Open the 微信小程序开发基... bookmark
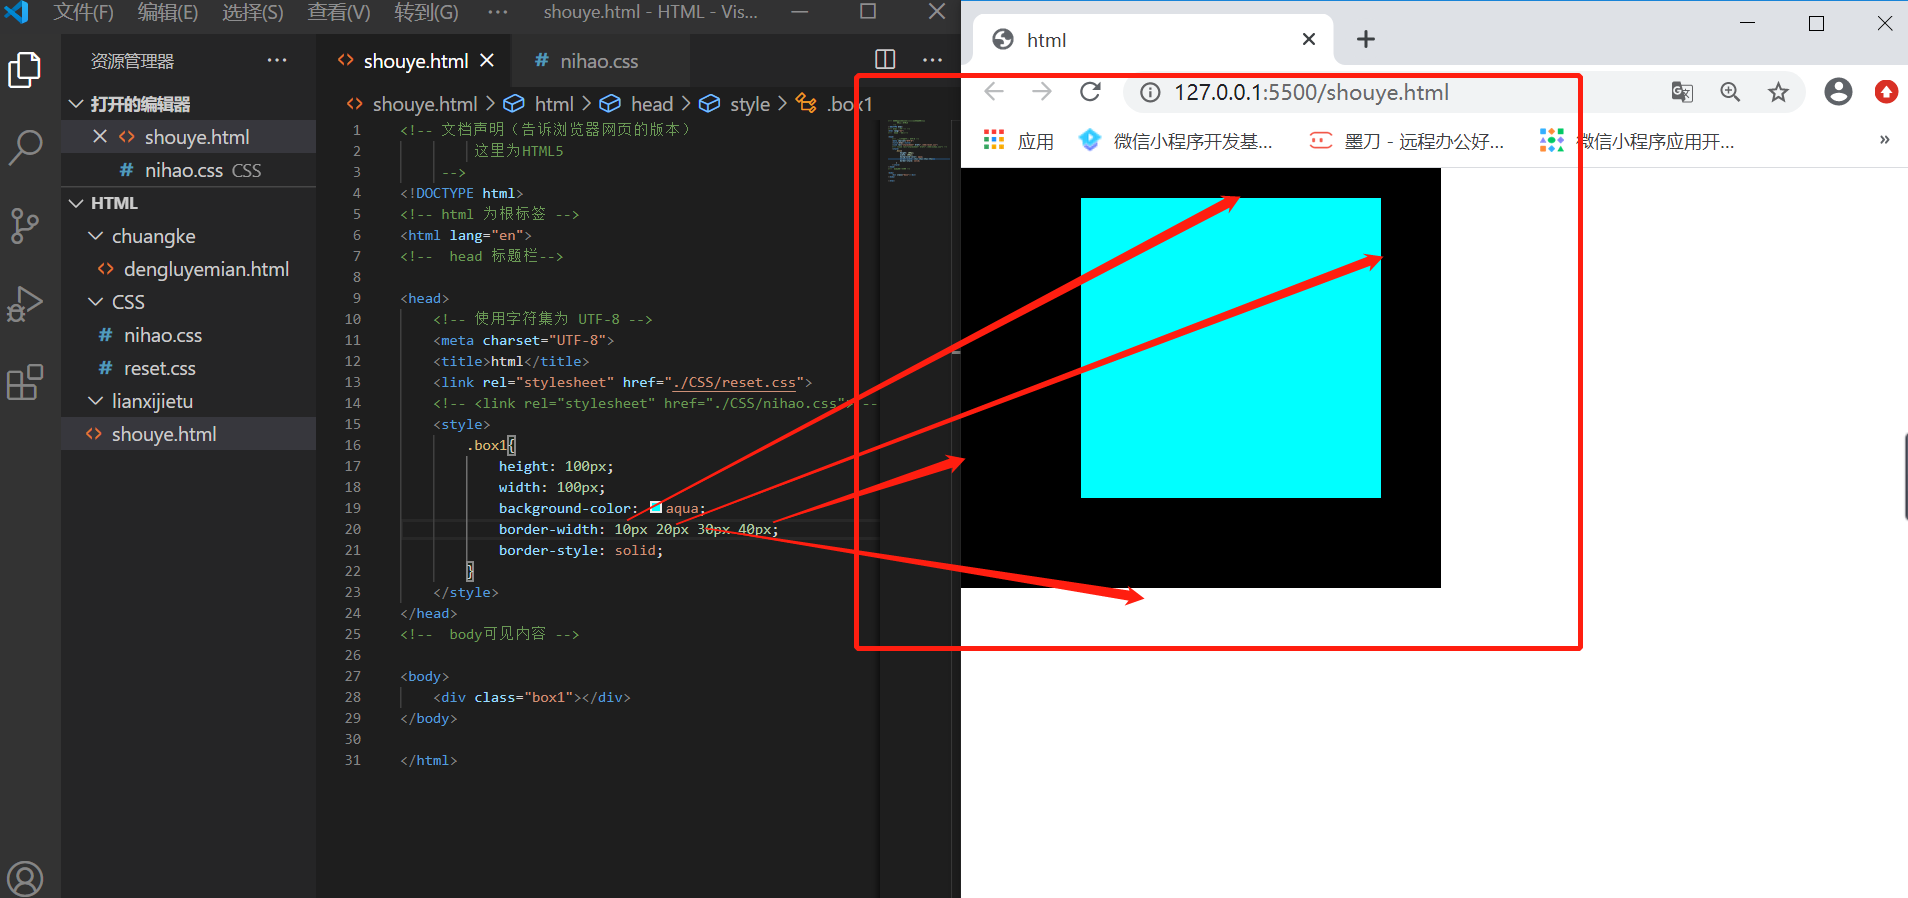 pos(1177,141)
